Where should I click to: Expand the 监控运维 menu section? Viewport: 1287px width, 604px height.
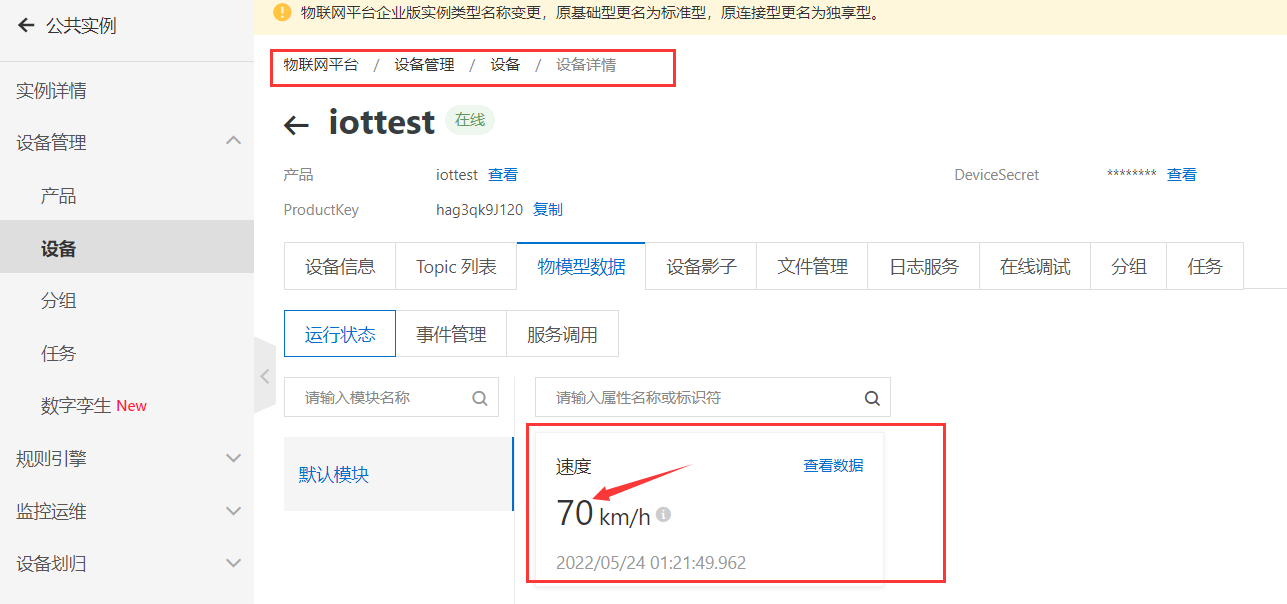pos(233,511)
